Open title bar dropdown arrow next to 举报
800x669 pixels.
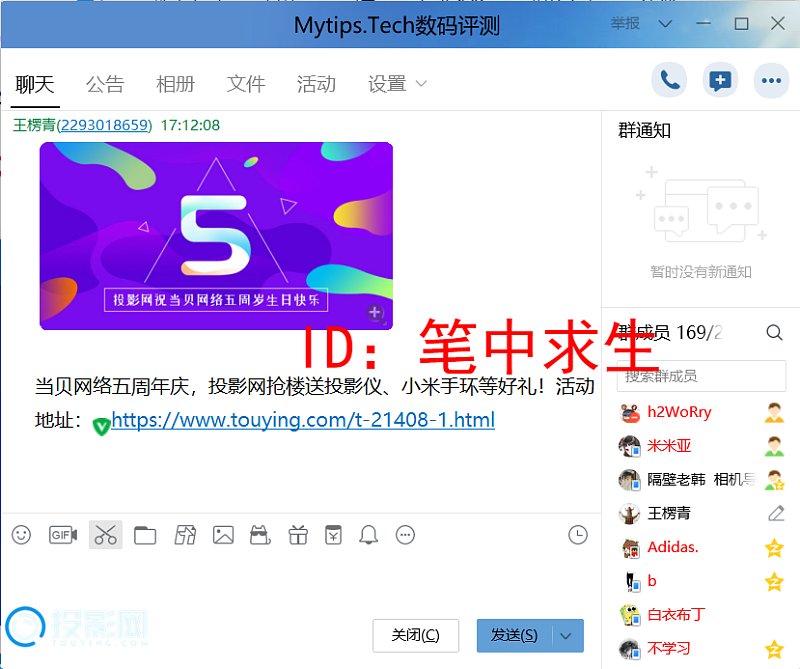pos(664,23)
